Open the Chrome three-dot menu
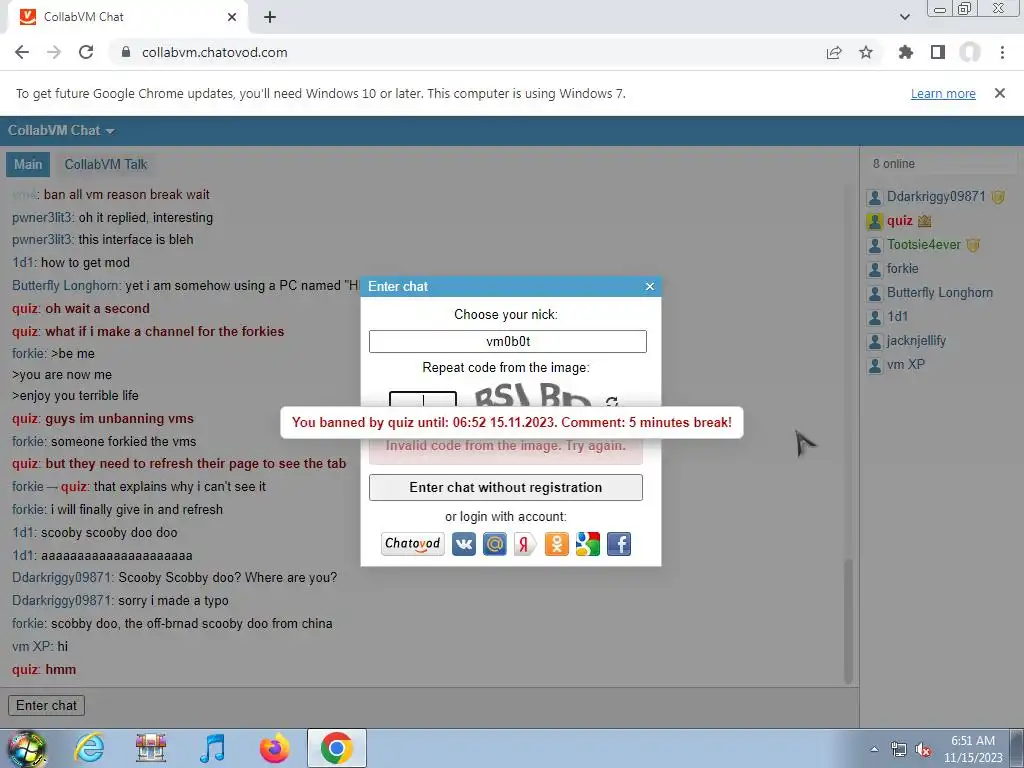This screenshot has width=1024, height=768. click(1002, 52)
